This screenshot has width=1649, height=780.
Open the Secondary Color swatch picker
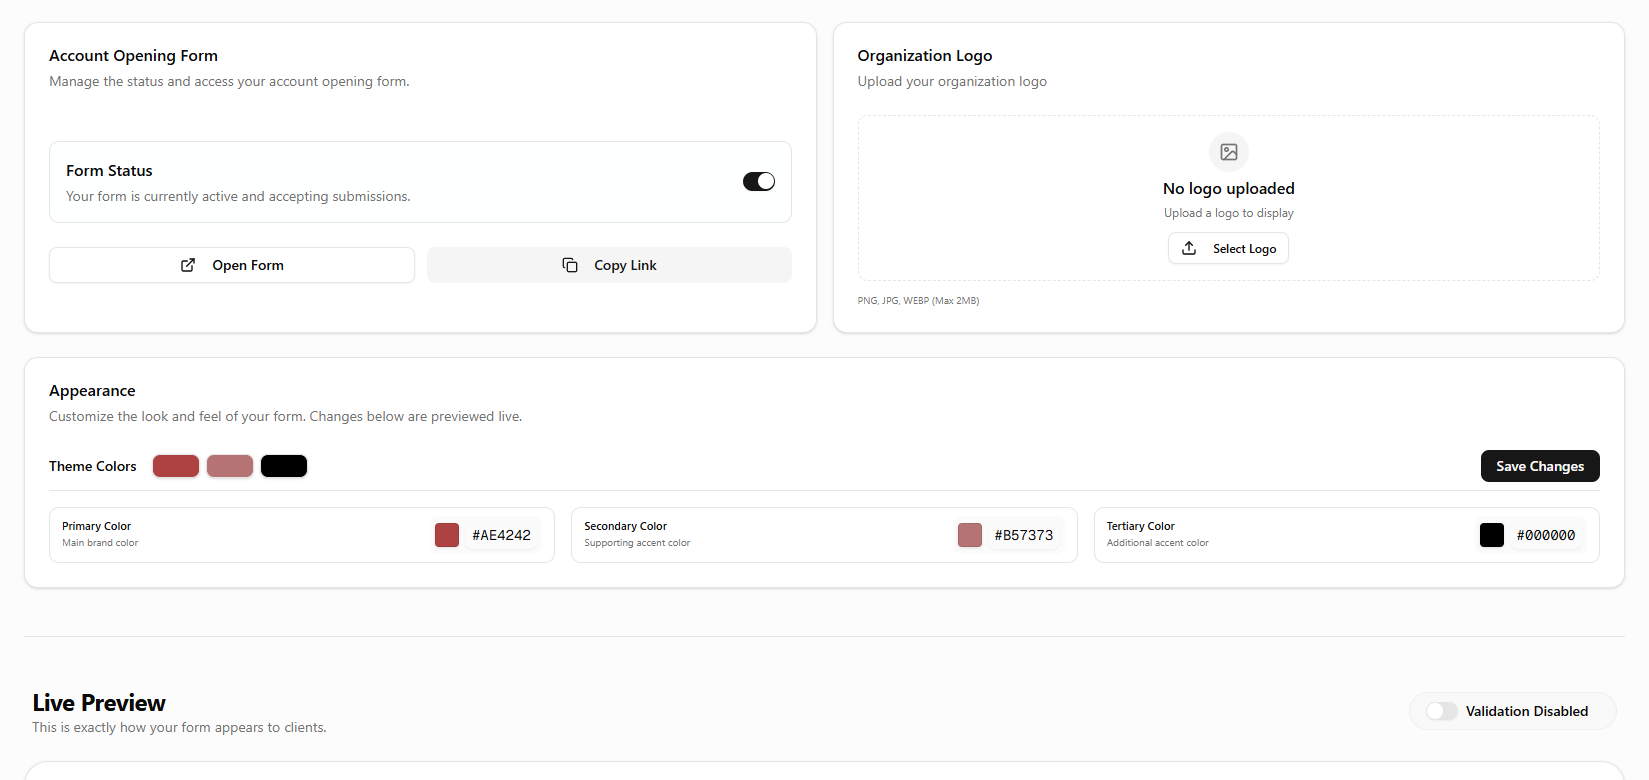(x=969, y=535)
